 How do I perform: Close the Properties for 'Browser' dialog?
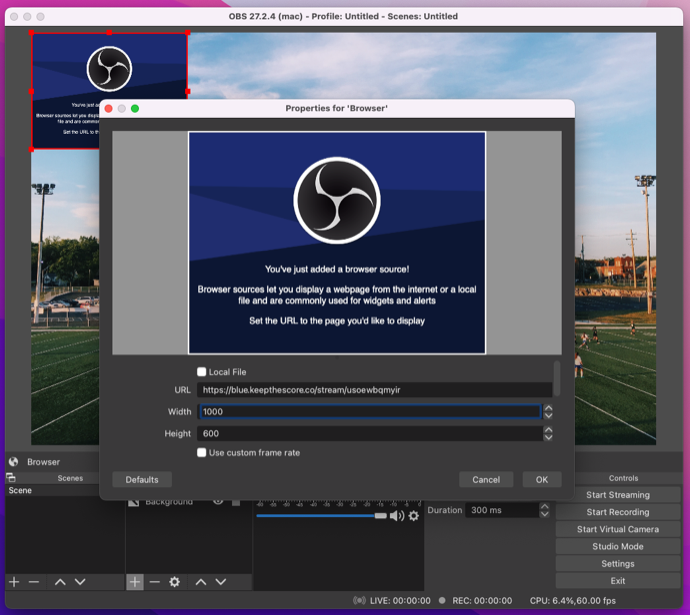pyautogui.click(x=109, y=109)
